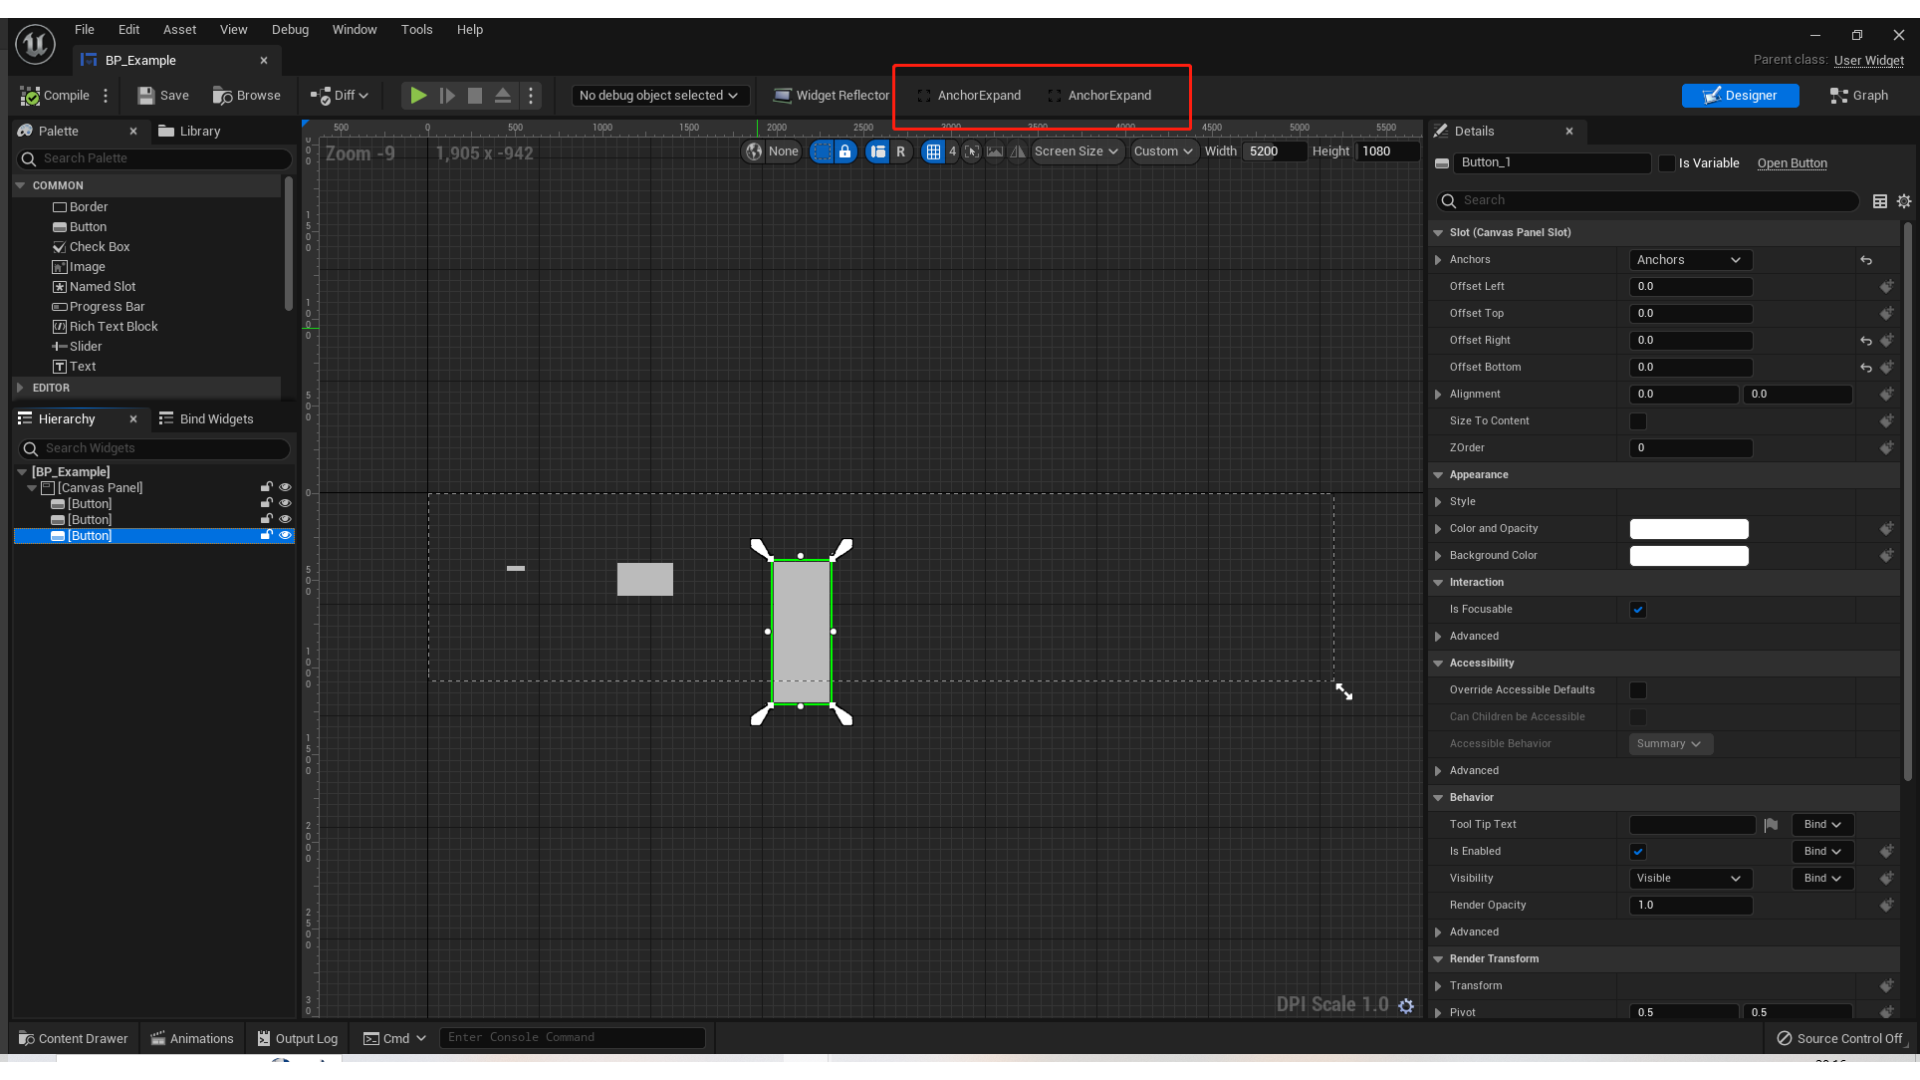Expand the Style property section

[x=1438, y=502]
